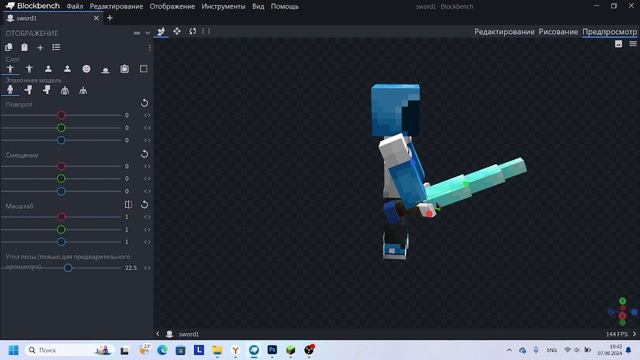Select the head display slot
The width and height of the screenshot is (640, 360).
86,69
